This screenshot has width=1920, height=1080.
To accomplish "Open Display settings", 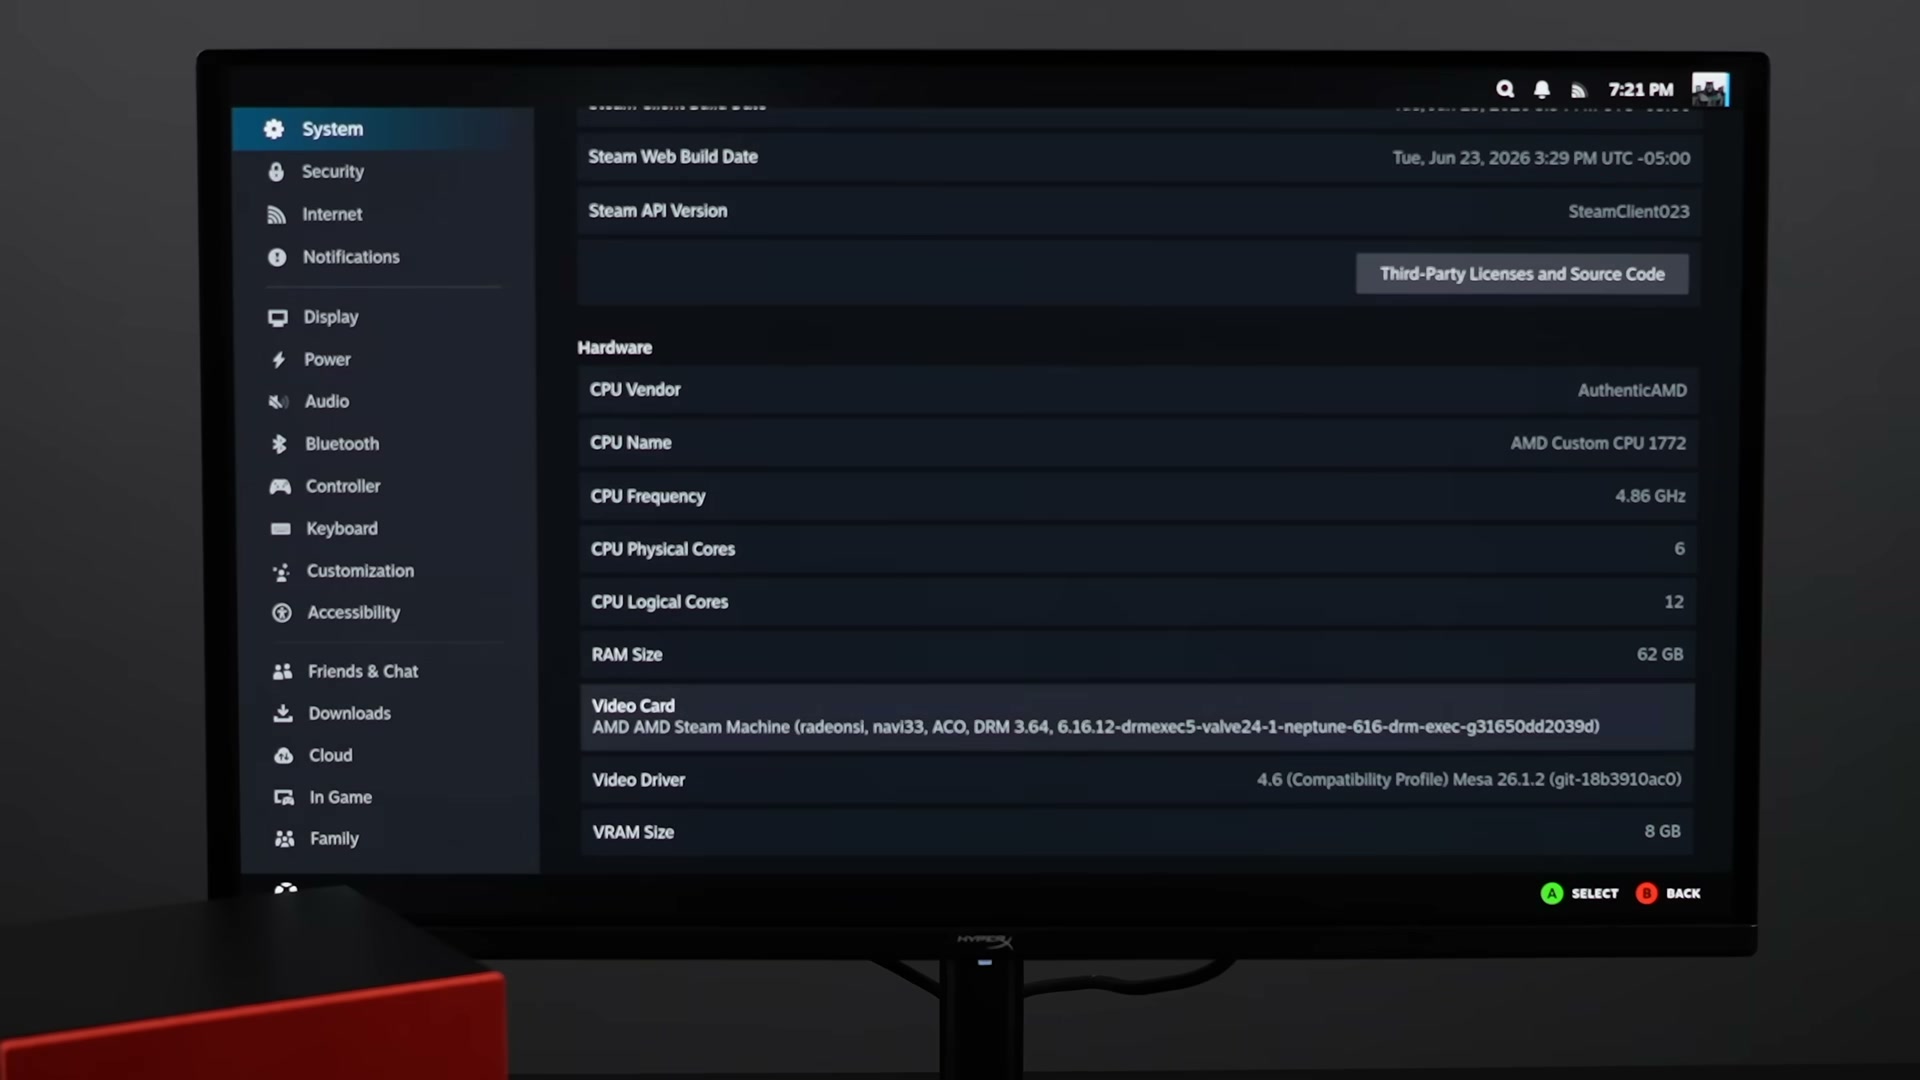I will 385,318.
